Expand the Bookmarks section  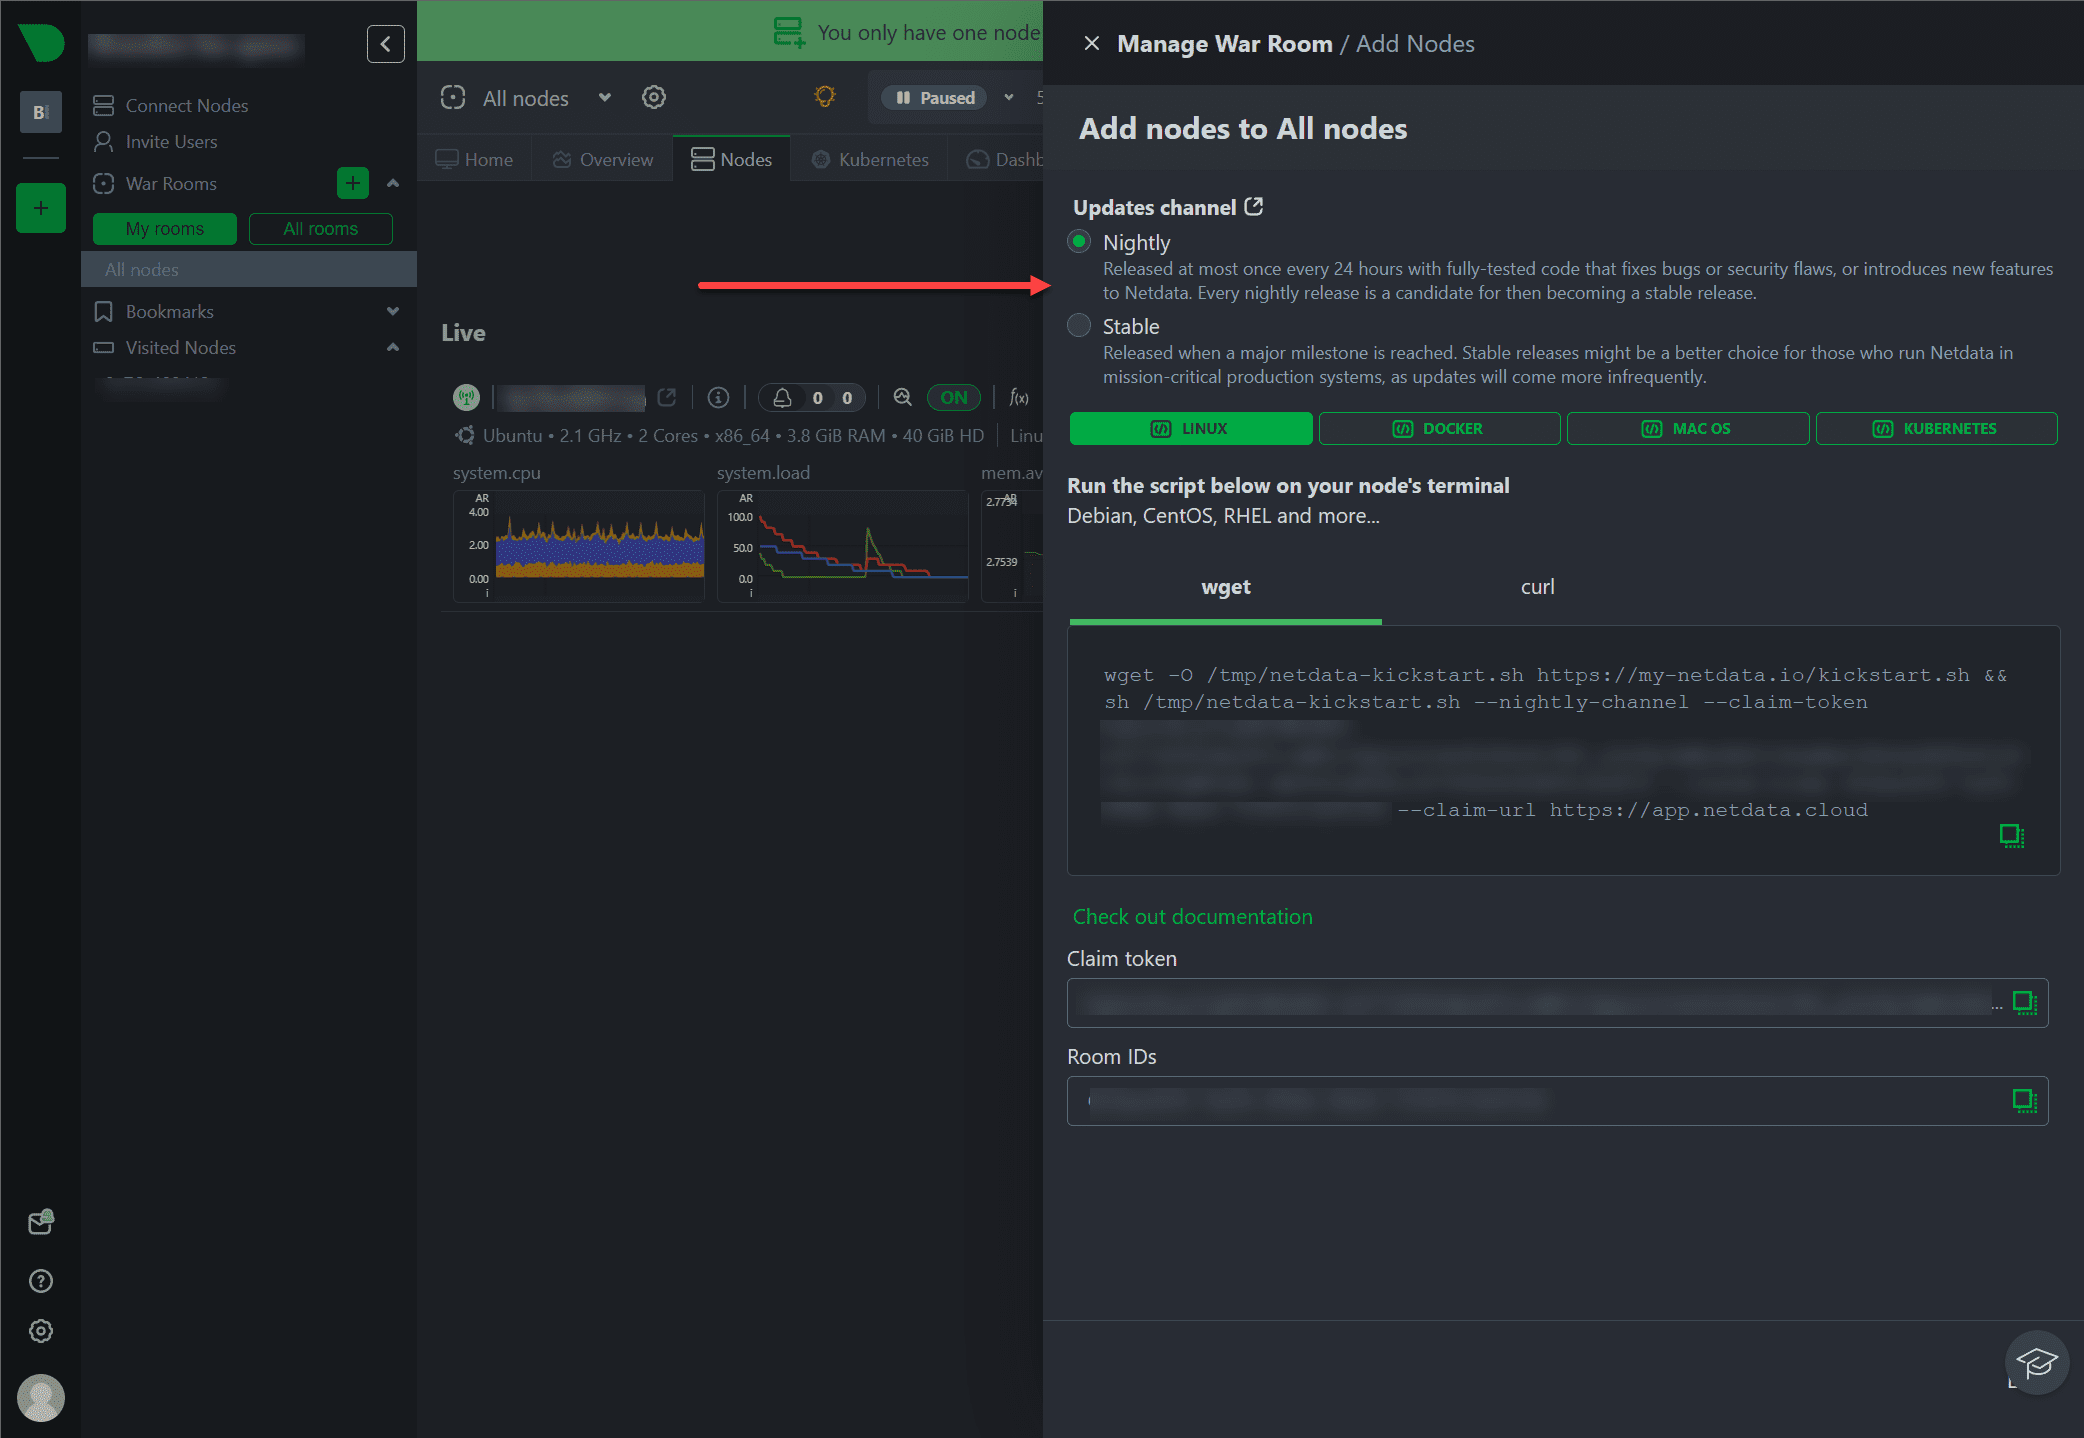click(x=393, y=311)
